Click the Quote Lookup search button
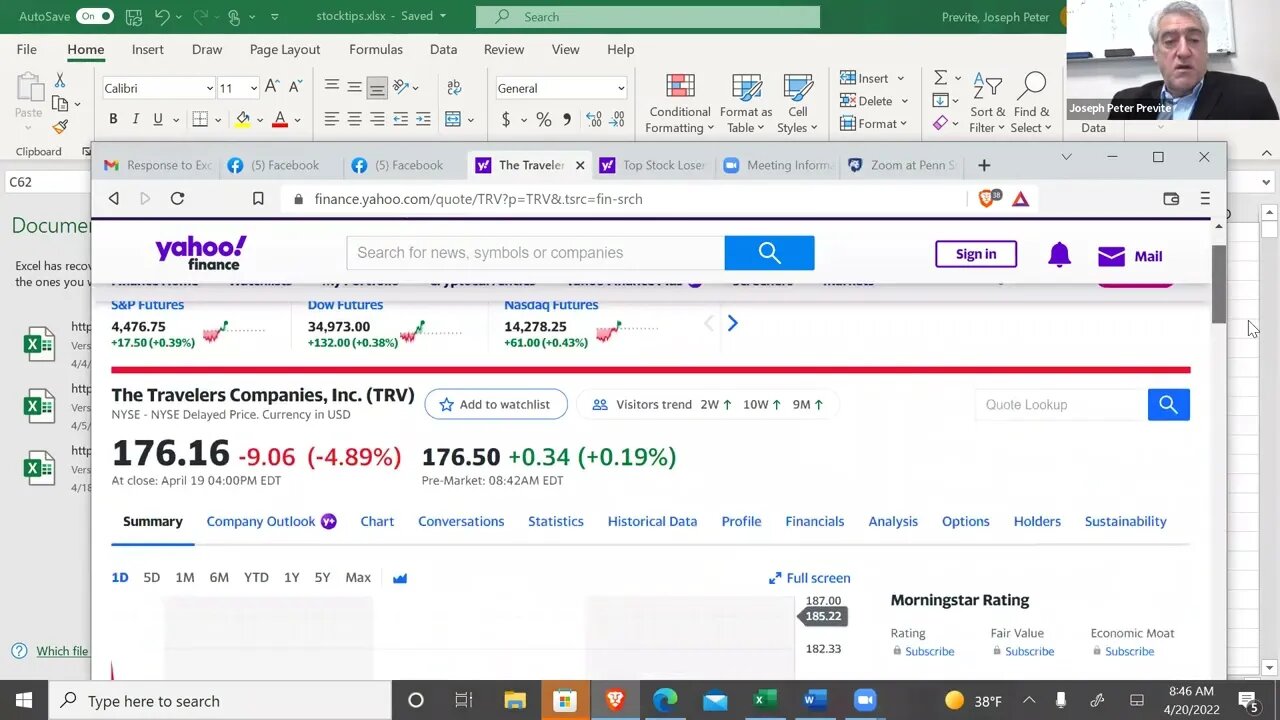This screenshot has height=720, width=1280. (x=1168, y=404)
